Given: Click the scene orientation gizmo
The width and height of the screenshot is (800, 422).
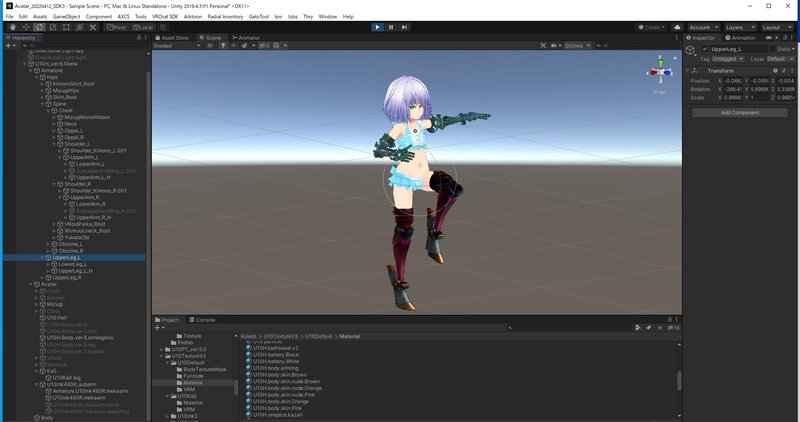Looking at the screenshot, I should [x=661, y=70].
